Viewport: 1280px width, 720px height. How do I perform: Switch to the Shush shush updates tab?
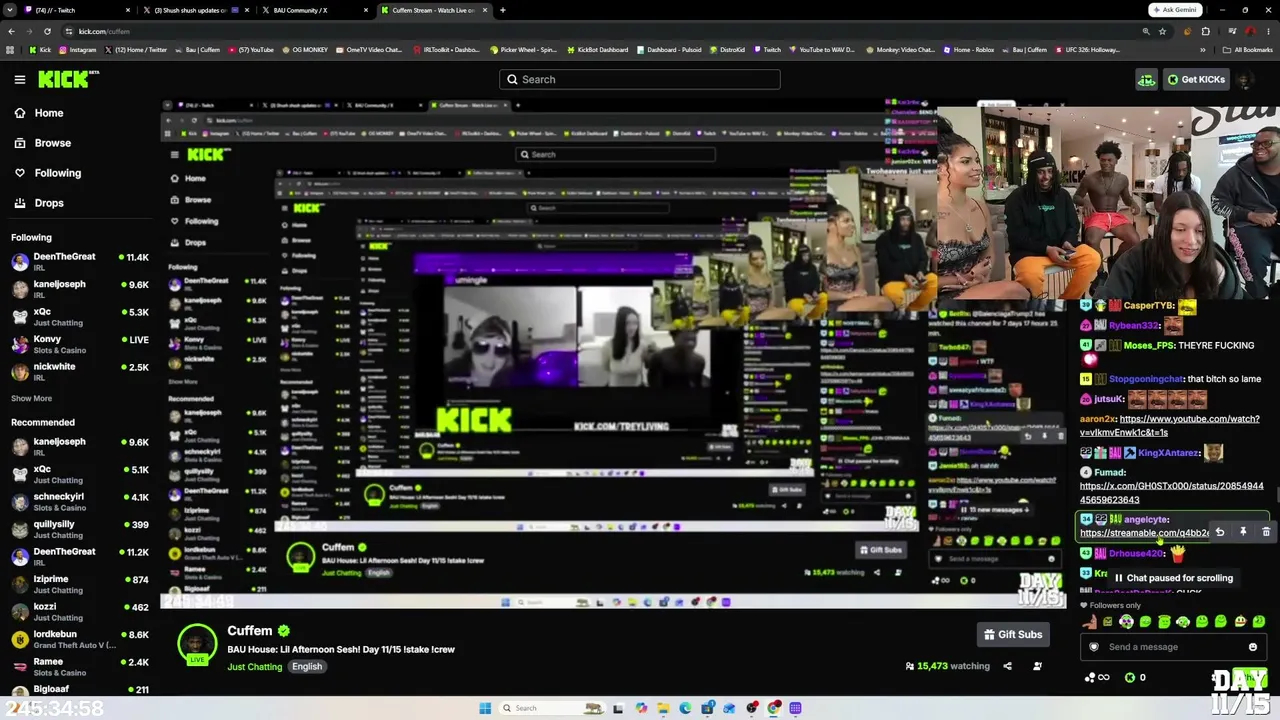[x=196, y=10]
